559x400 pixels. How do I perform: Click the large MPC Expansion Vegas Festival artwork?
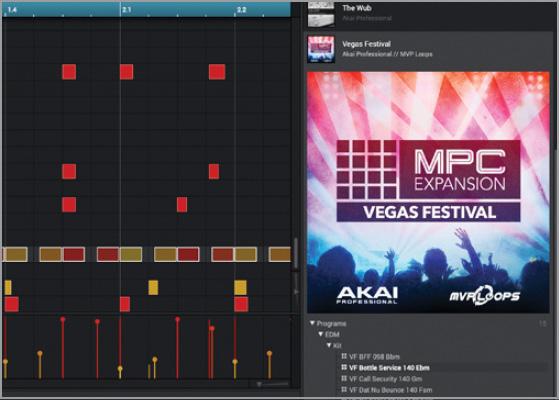point(428,193)
